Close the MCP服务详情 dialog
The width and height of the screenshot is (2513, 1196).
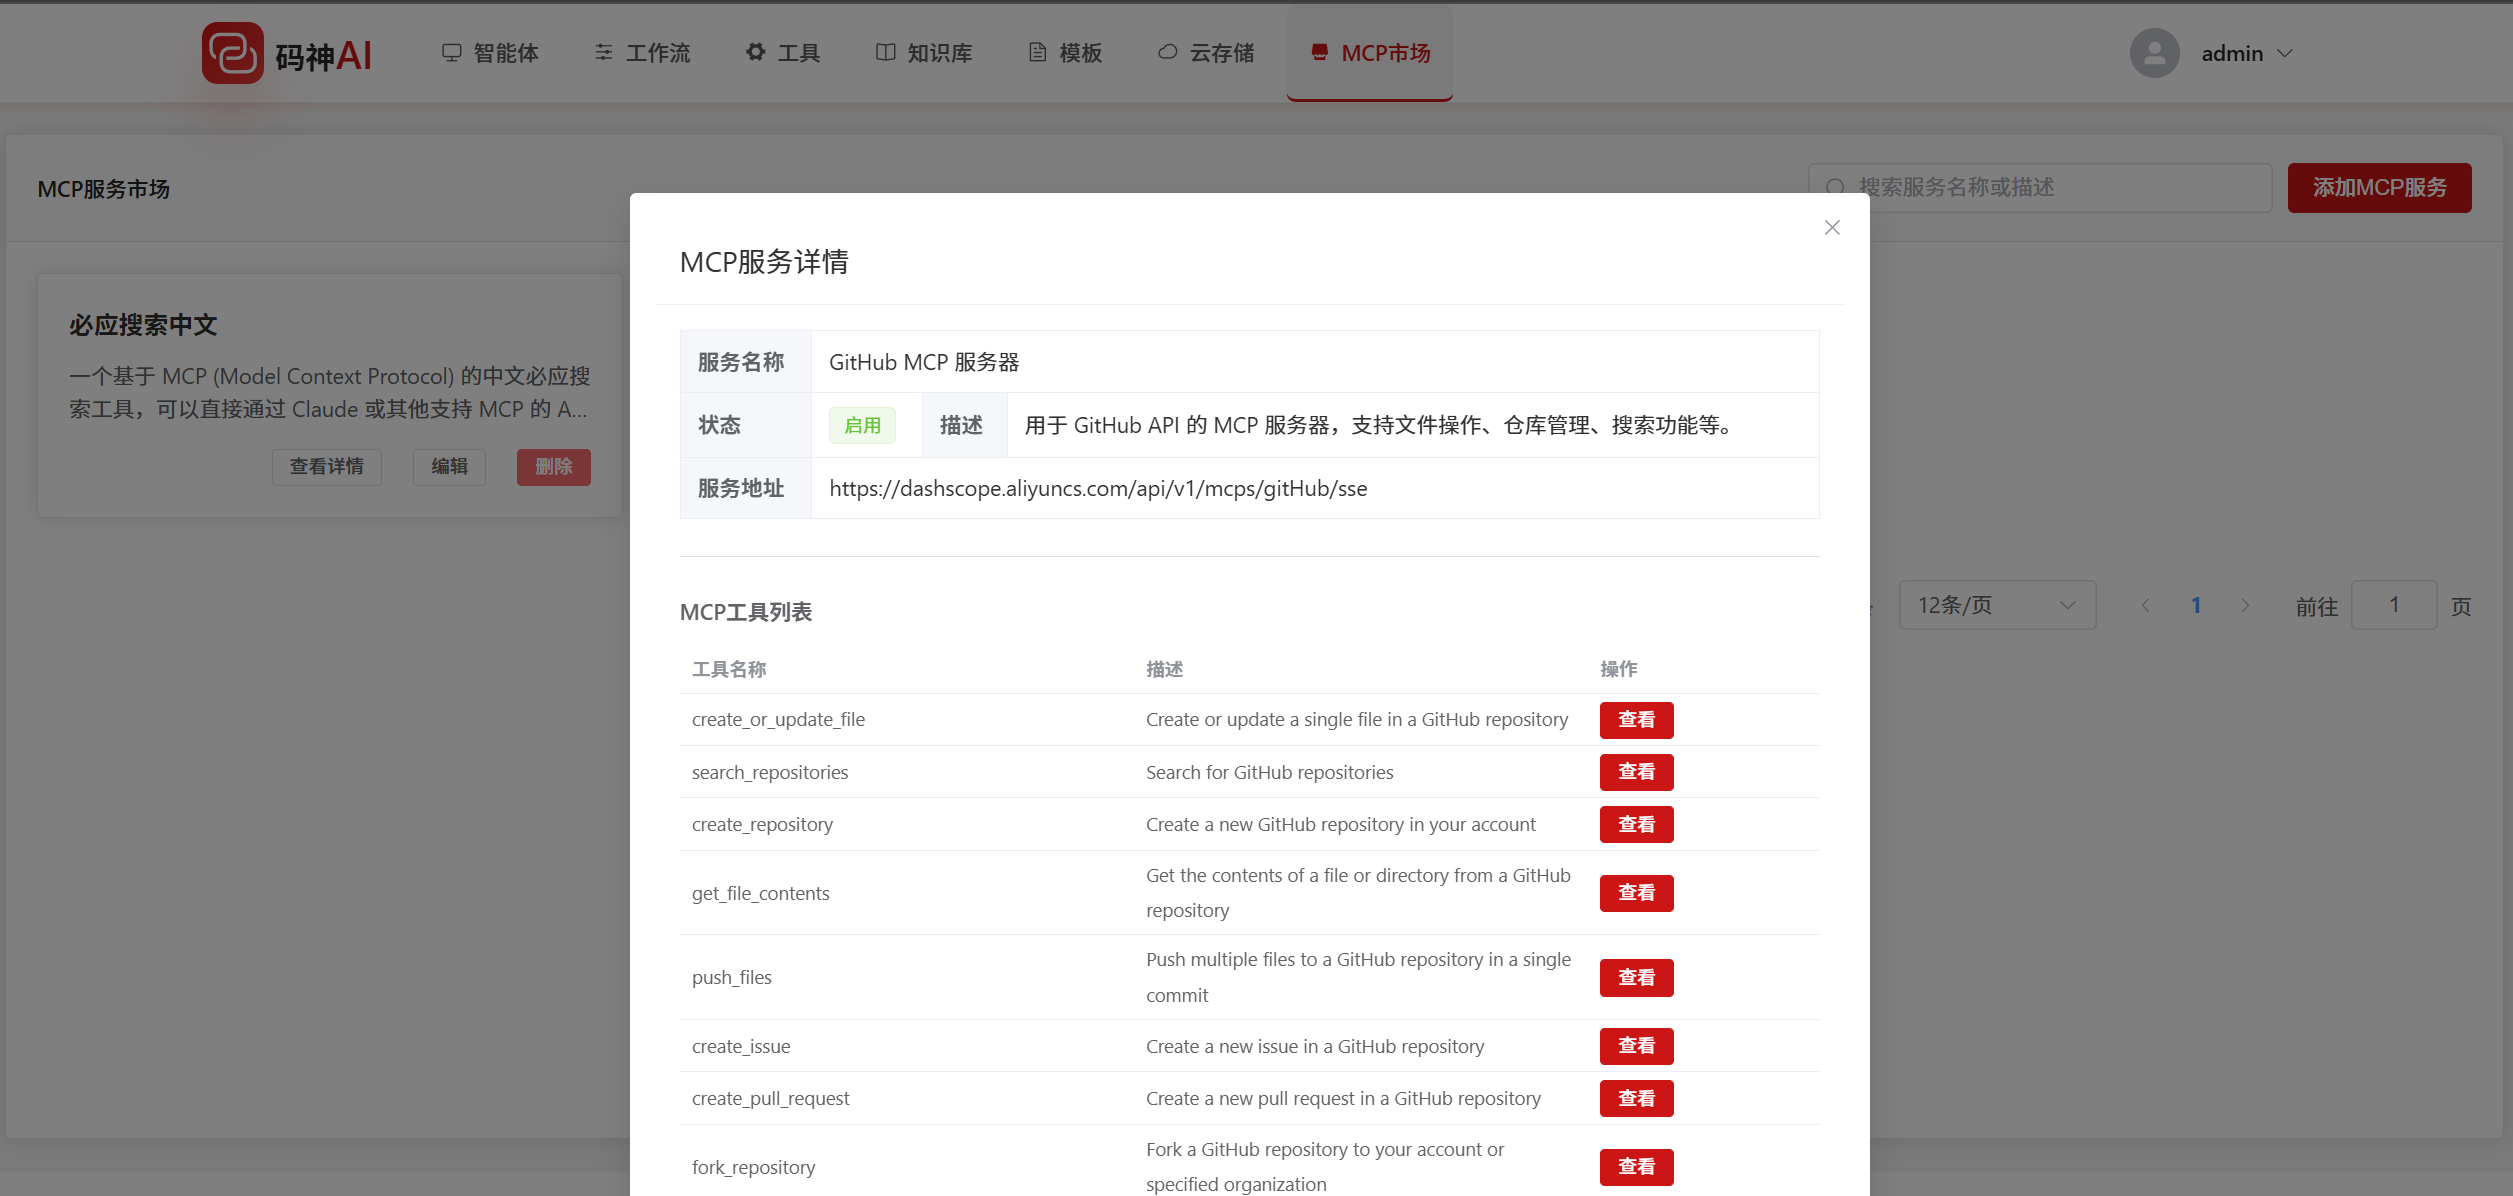click(1832, 228)
